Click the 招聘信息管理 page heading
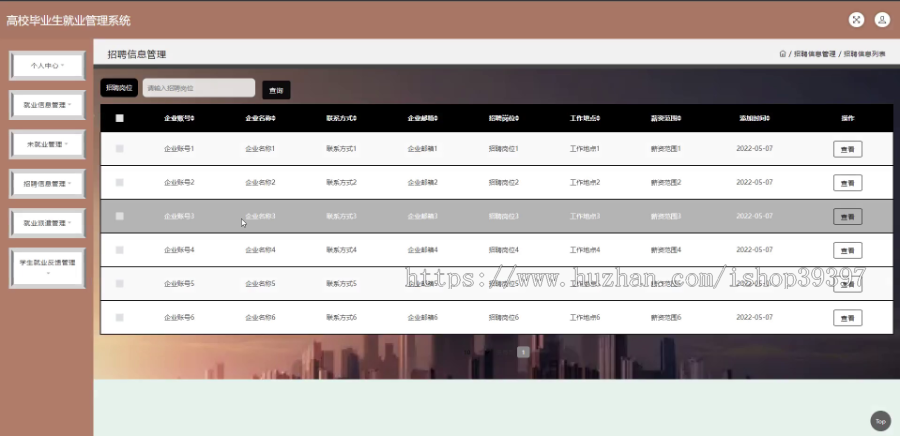This screenshot has height=436, width=900. tap(137, 54)
